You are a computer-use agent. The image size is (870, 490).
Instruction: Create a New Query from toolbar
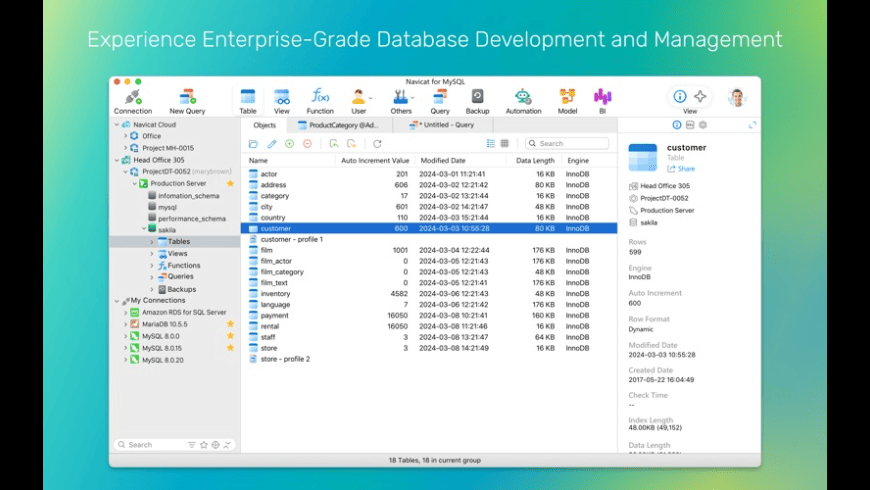pos(187,102)
